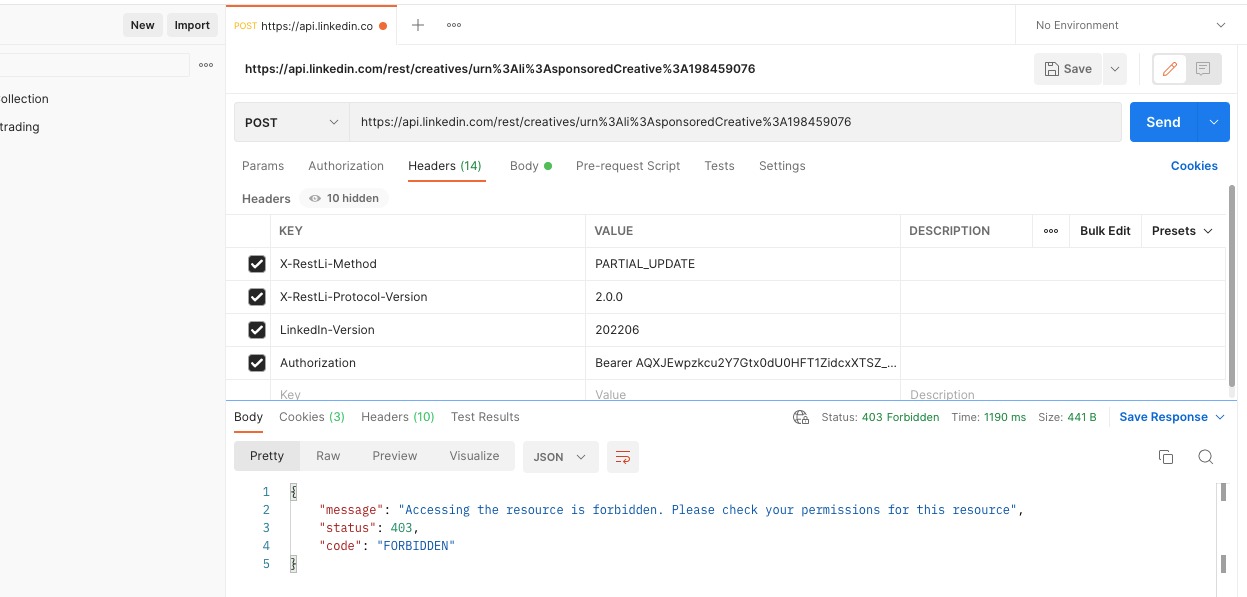Image resolution: width=1247 pixels, height=597 pixels.
Task: Reveal the 10 hidden headers
Action: 343,197
